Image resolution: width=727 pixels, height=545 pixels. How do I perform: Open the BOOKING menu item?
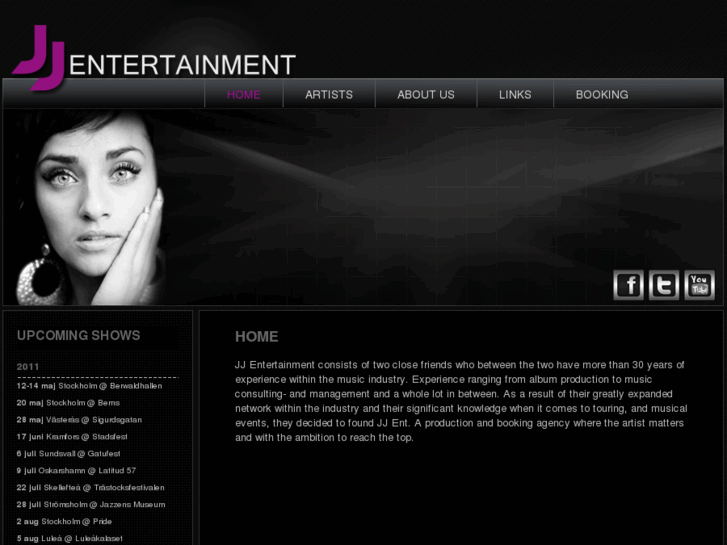pyautogui.click(x=602, y=94)
